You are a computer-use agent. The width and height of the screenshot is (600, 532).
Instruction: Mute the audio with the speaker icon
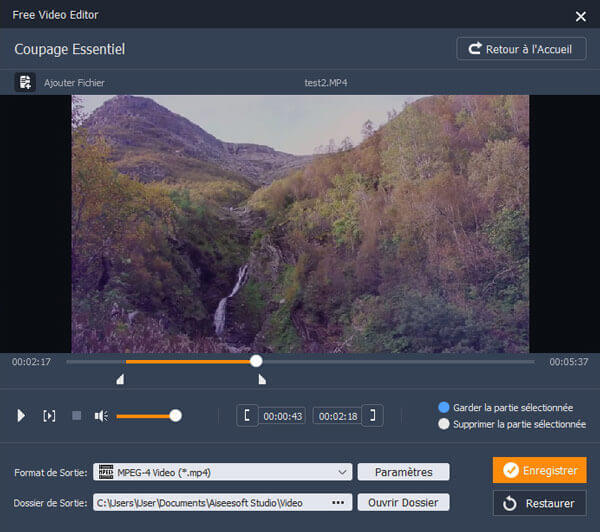[x=101, y=415]
